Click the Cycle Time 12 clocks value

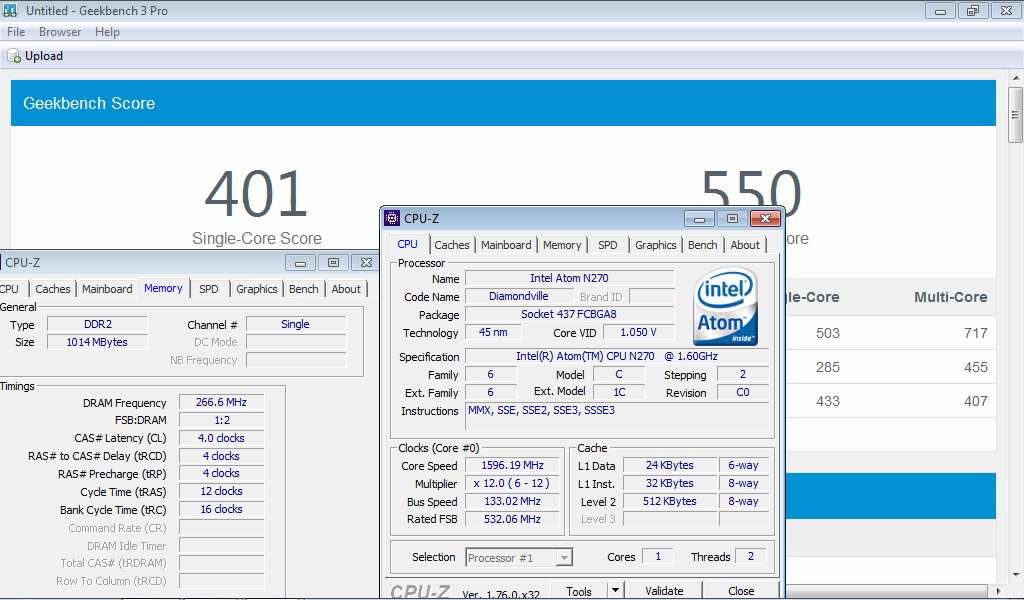tap(221, 491)
